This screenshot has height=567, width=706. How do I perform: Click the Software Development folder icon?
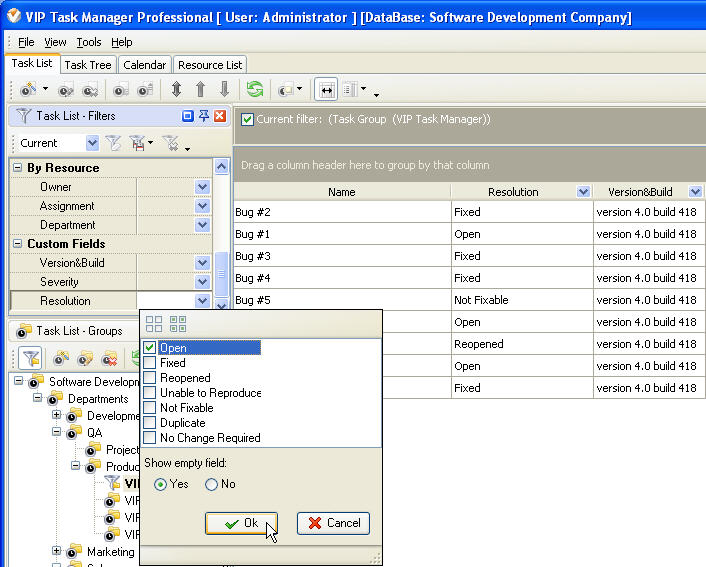[36, 381]
